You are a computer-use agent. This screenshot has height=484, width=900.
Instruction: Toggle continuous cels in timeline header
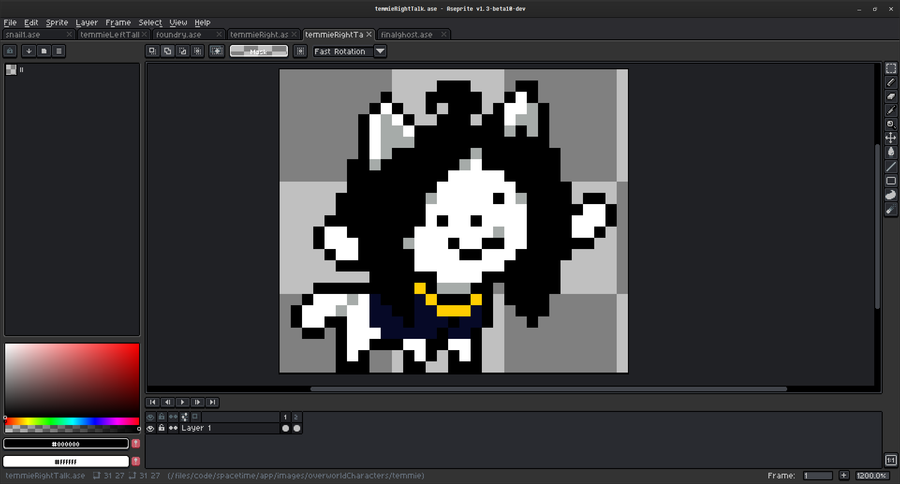click(x=173, y=417)
